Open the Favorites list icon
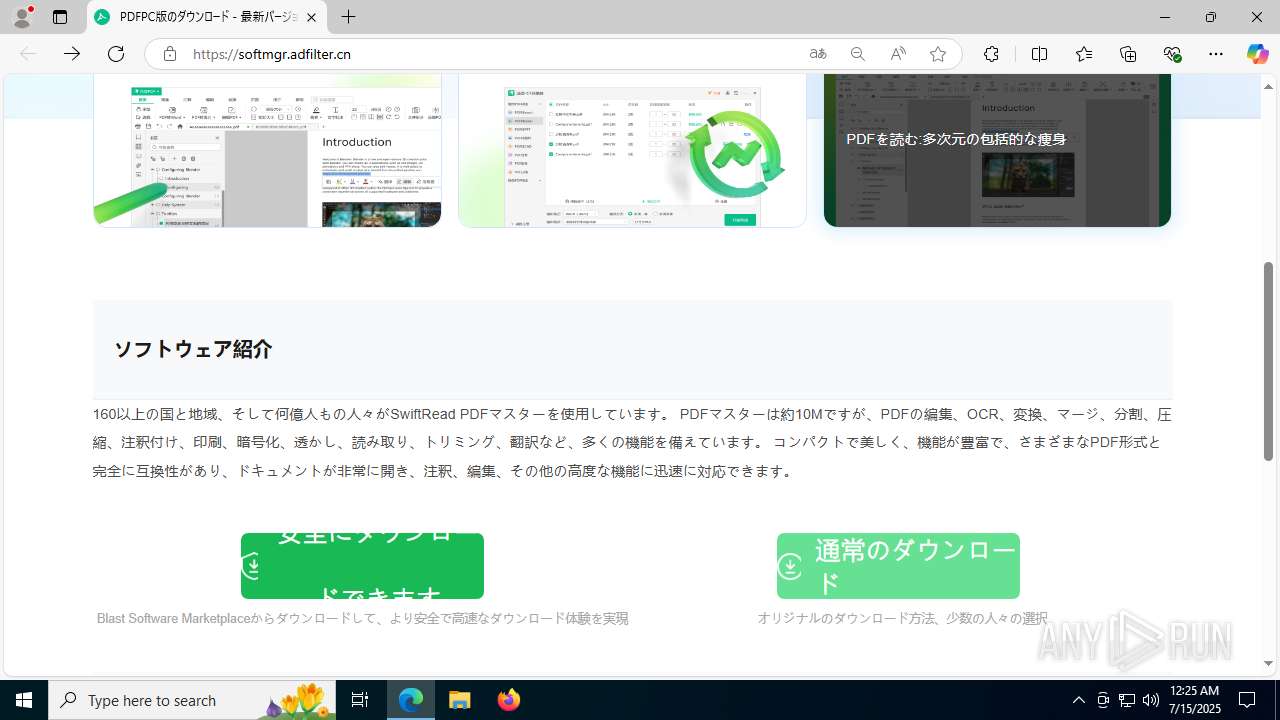This screenshot has height=720, width=1280. tap(1084, 54)
